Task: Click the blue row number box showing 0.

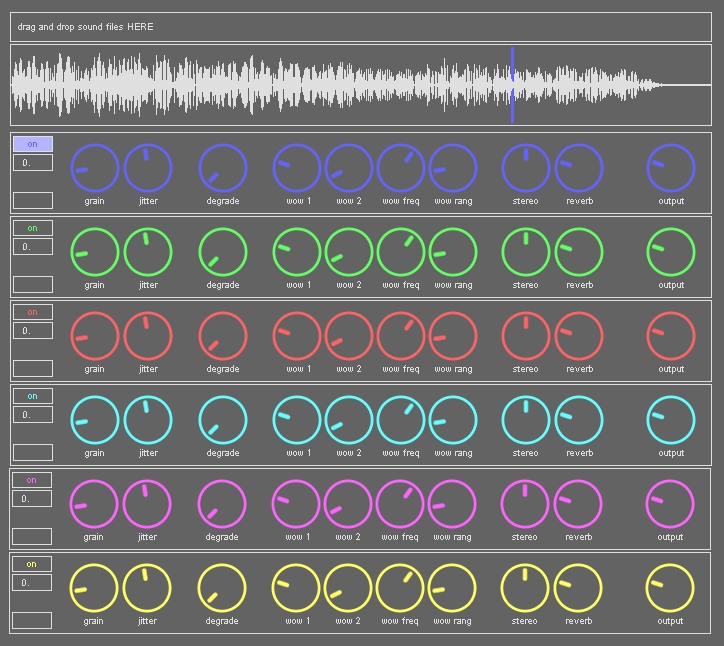Action: 33,163
